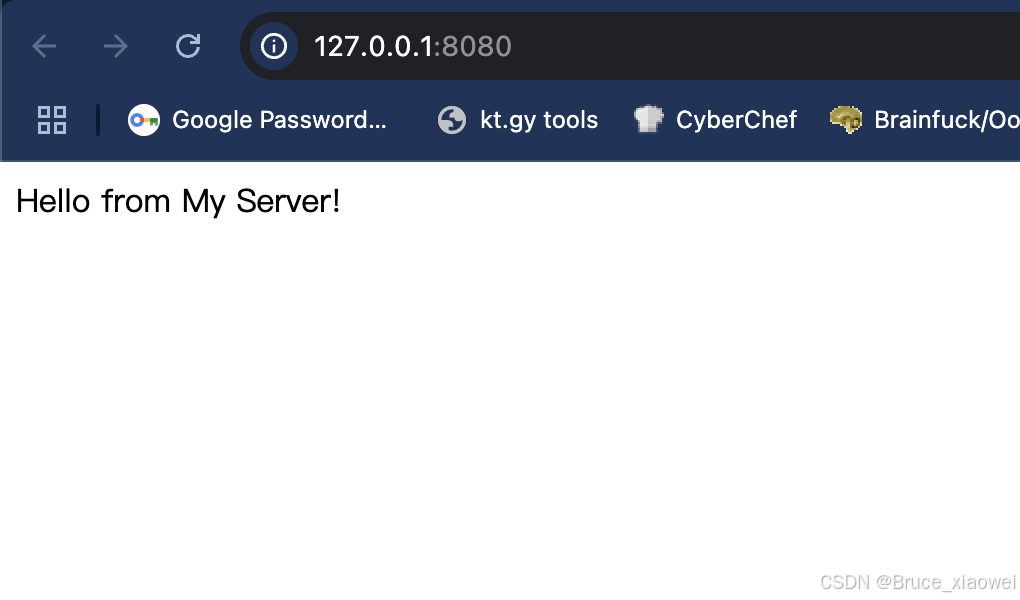Click empty address bar space right of URL
Screen dimensions: 1020x600
point(760,46)
